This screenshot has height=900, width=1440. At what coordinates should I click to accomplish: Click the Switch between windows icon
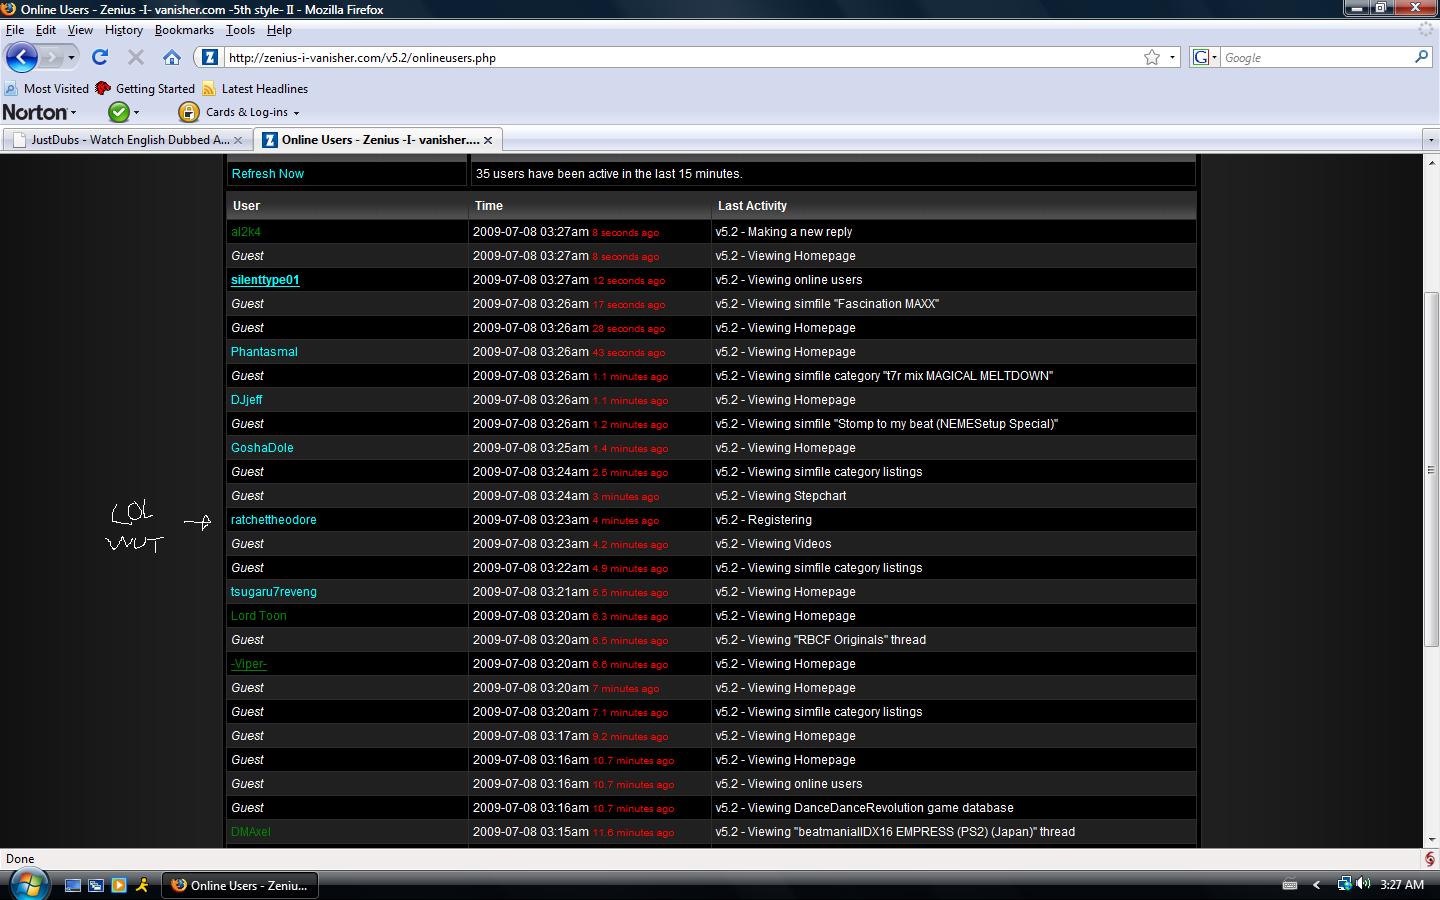(x=96, y=885)
